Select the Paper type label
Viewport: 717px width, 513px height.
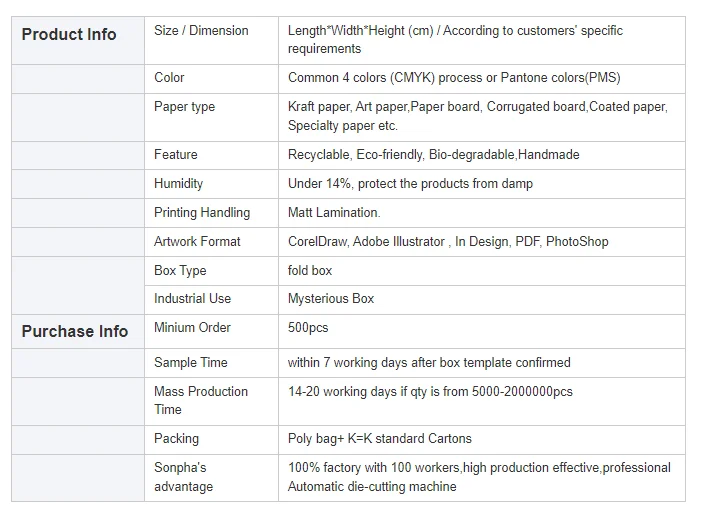(x=185, y=107)
